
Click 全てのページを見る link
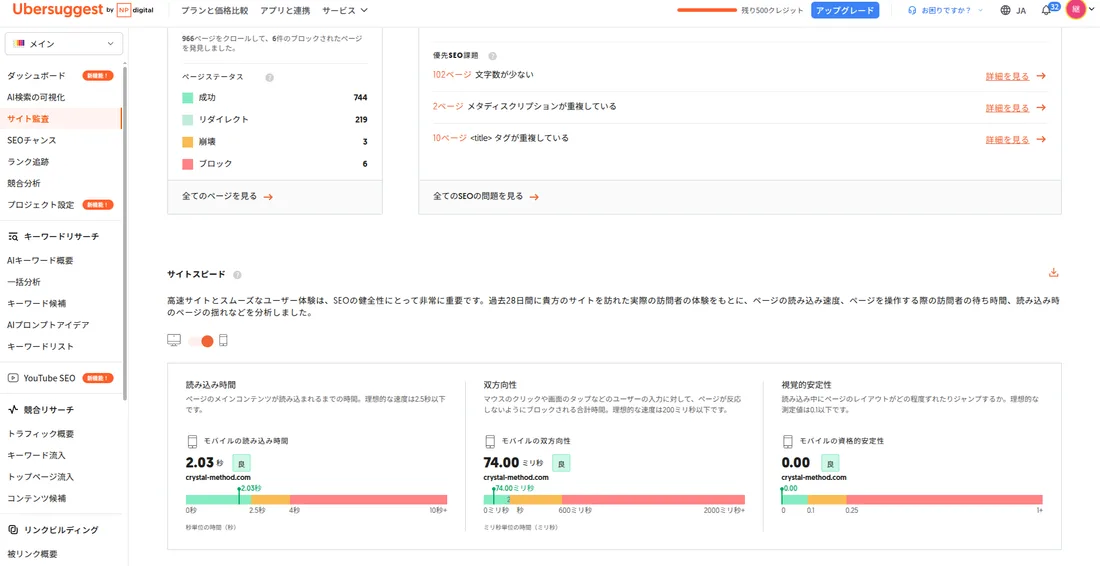(220, 196)
